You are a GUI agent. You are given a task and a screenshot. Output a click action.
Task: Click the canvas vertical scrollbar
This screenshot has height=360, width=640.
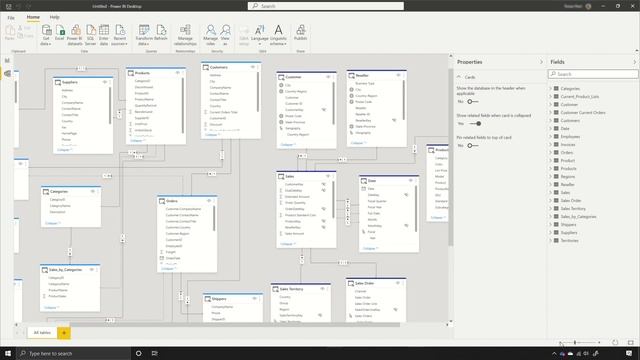coord(451,157)
